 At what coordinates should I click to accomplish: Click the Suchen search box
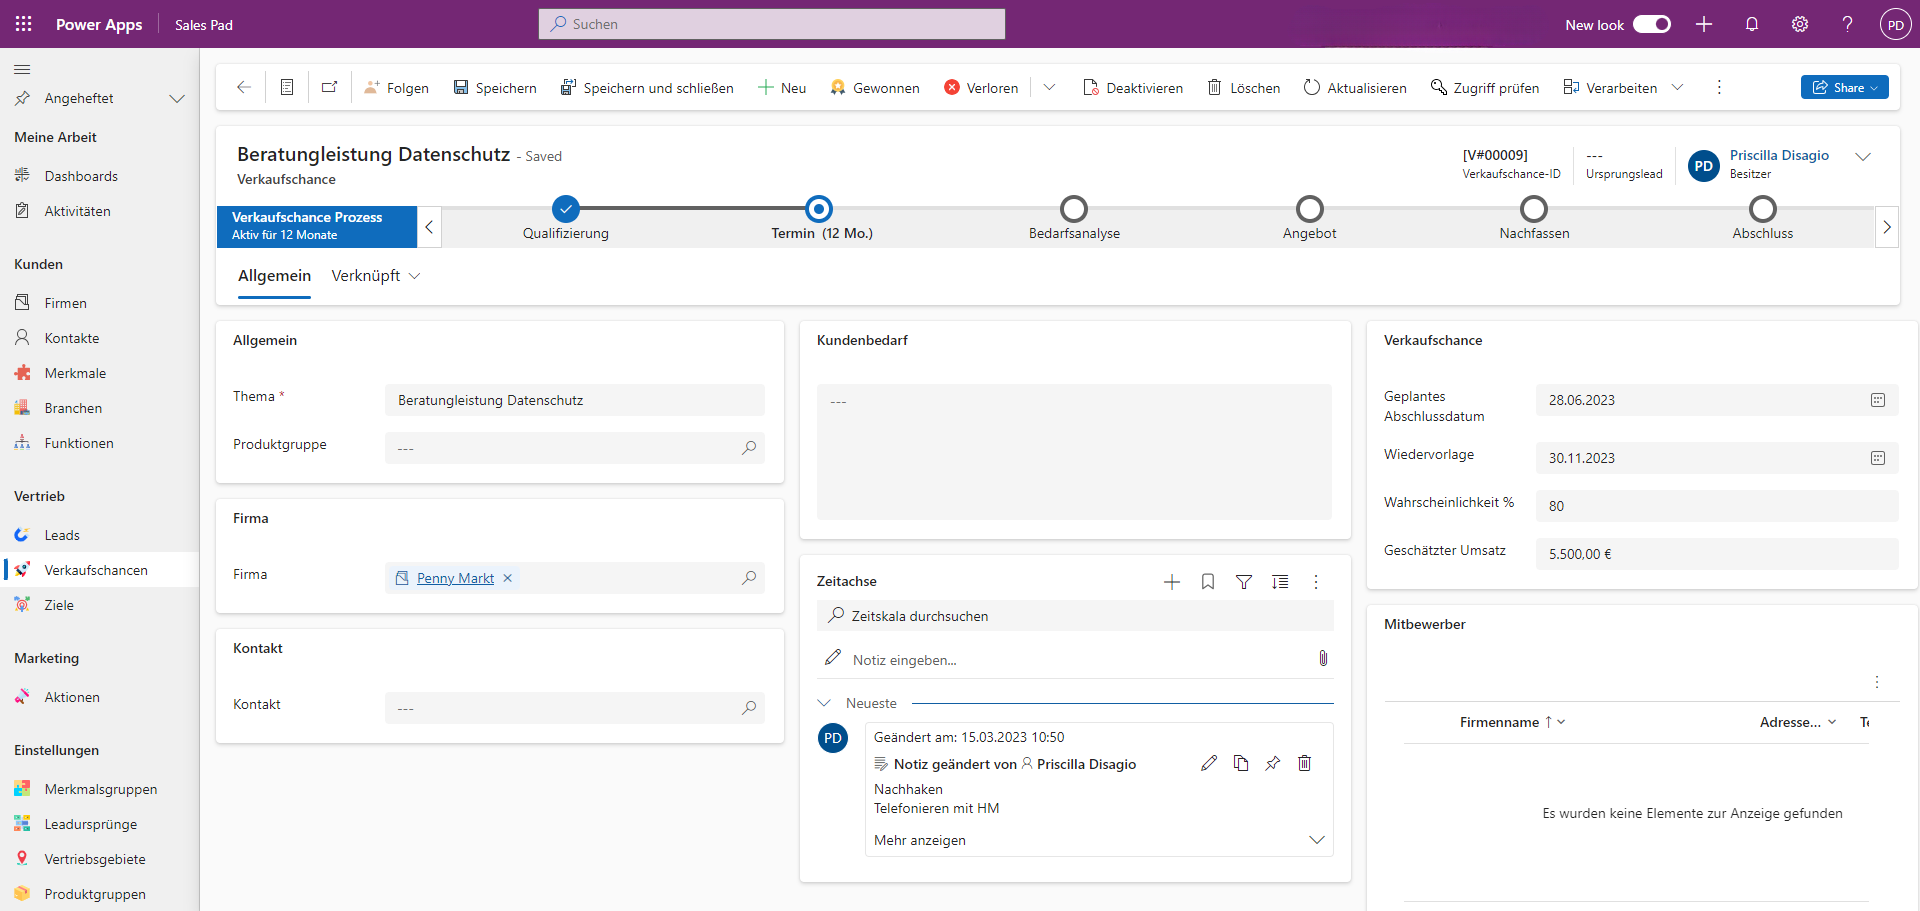point(772,24)
